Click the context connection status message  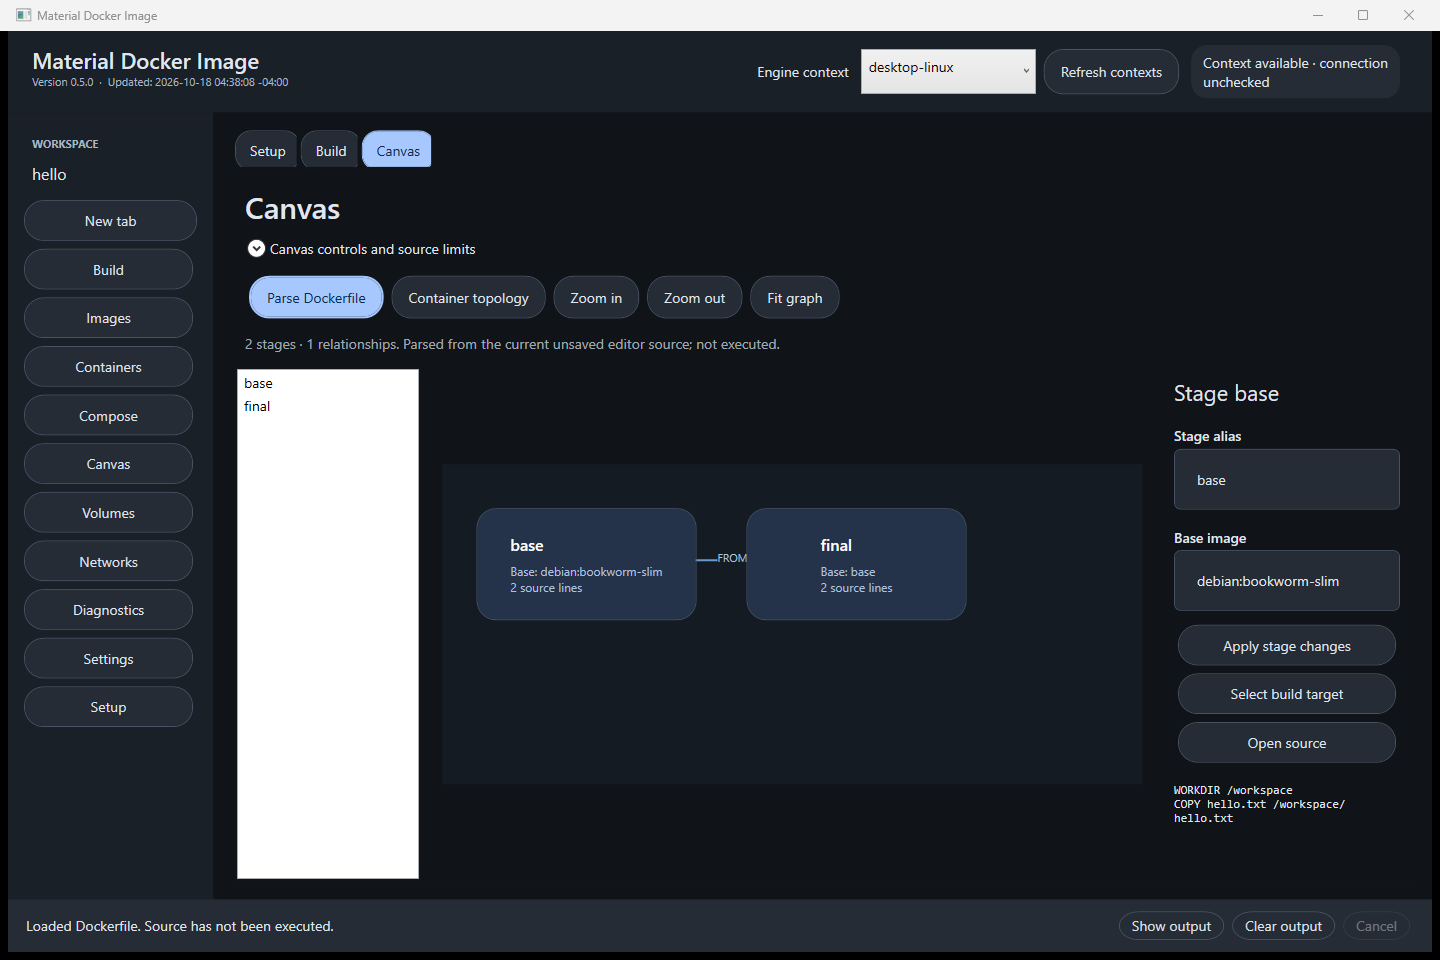pyautogui.click(x=1295, y=72)
